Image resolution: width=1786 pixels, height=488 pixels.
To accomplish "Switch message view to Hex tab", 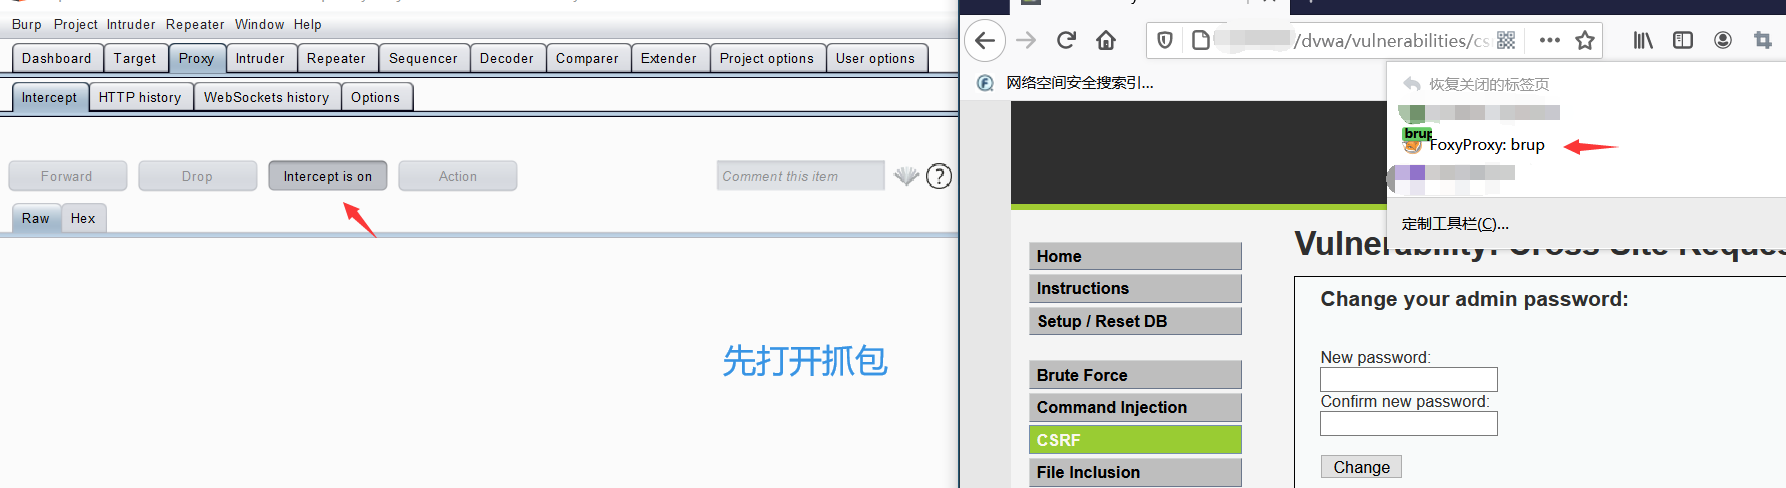I will (x=83, y=218).
